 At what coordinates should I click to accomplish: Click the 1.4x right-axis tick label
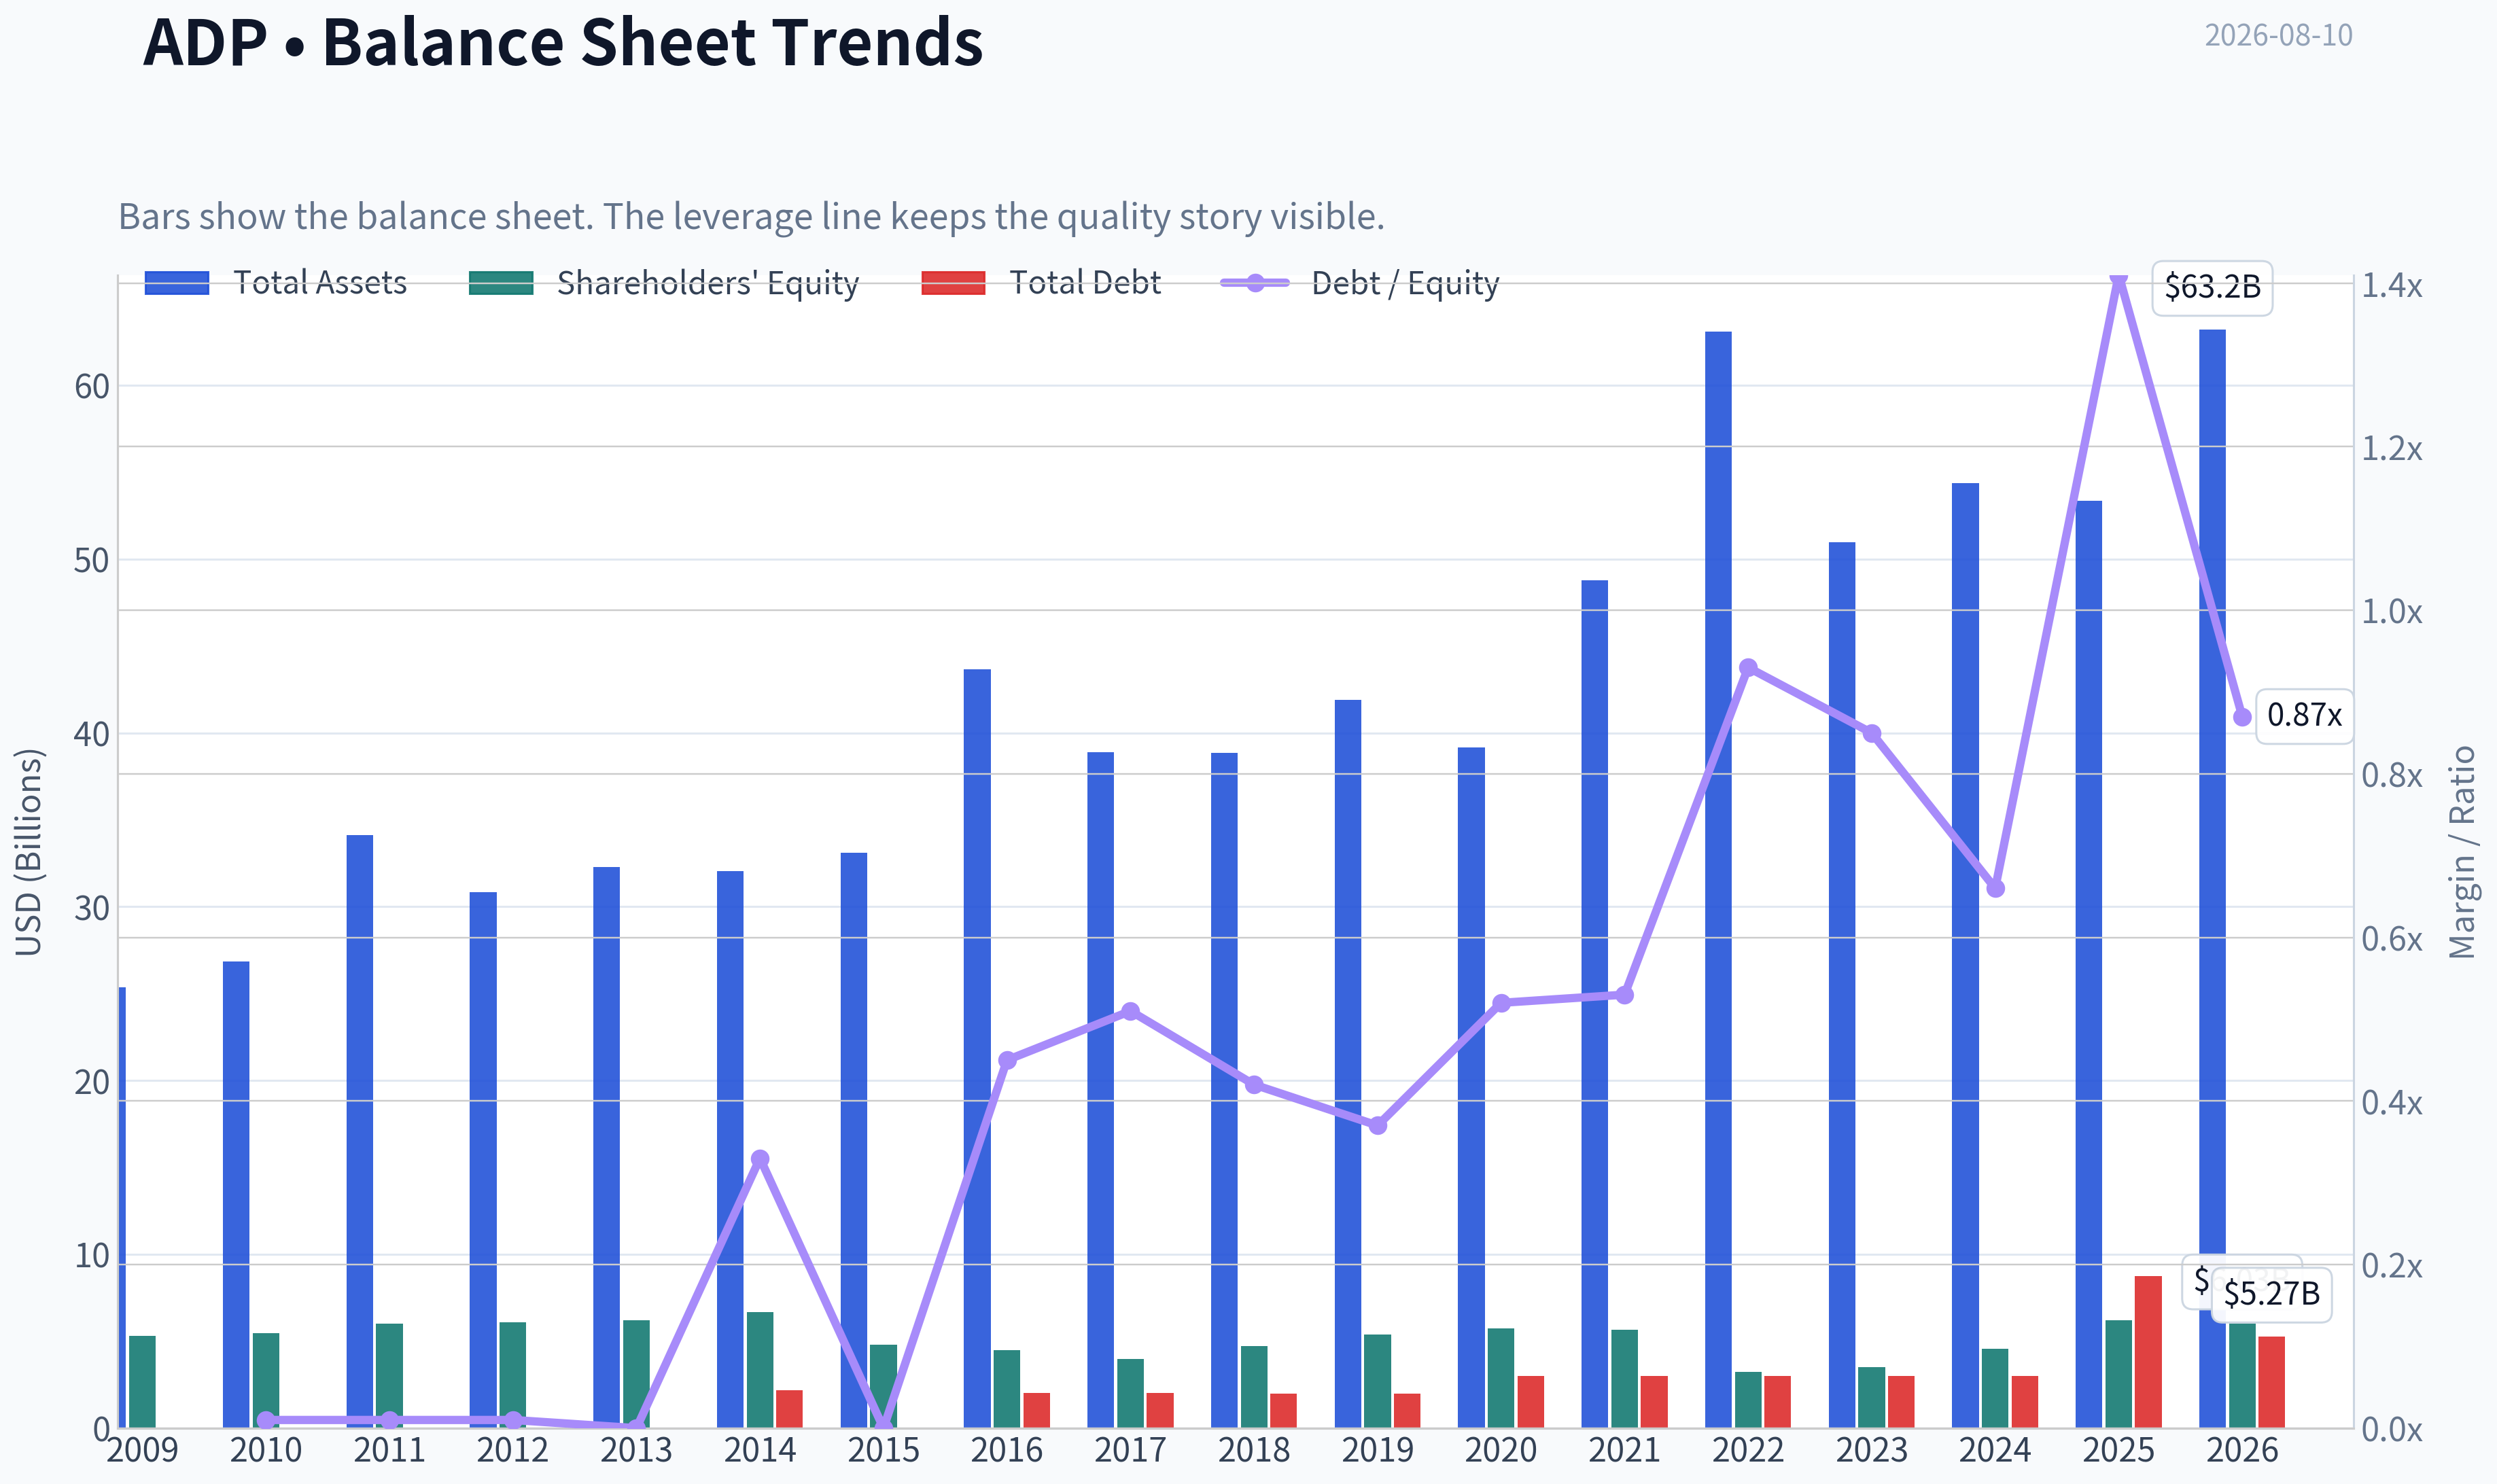2392,285
